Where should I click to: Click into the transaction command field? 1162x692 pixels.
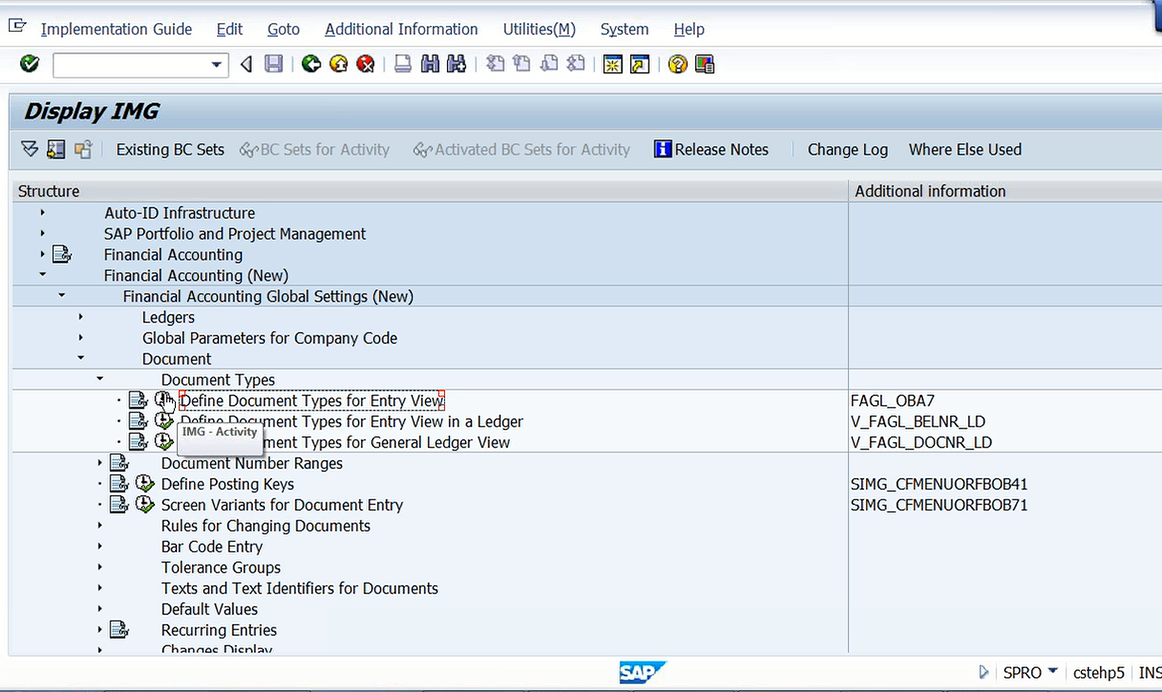pyautogui.click(x=131, y=65)
